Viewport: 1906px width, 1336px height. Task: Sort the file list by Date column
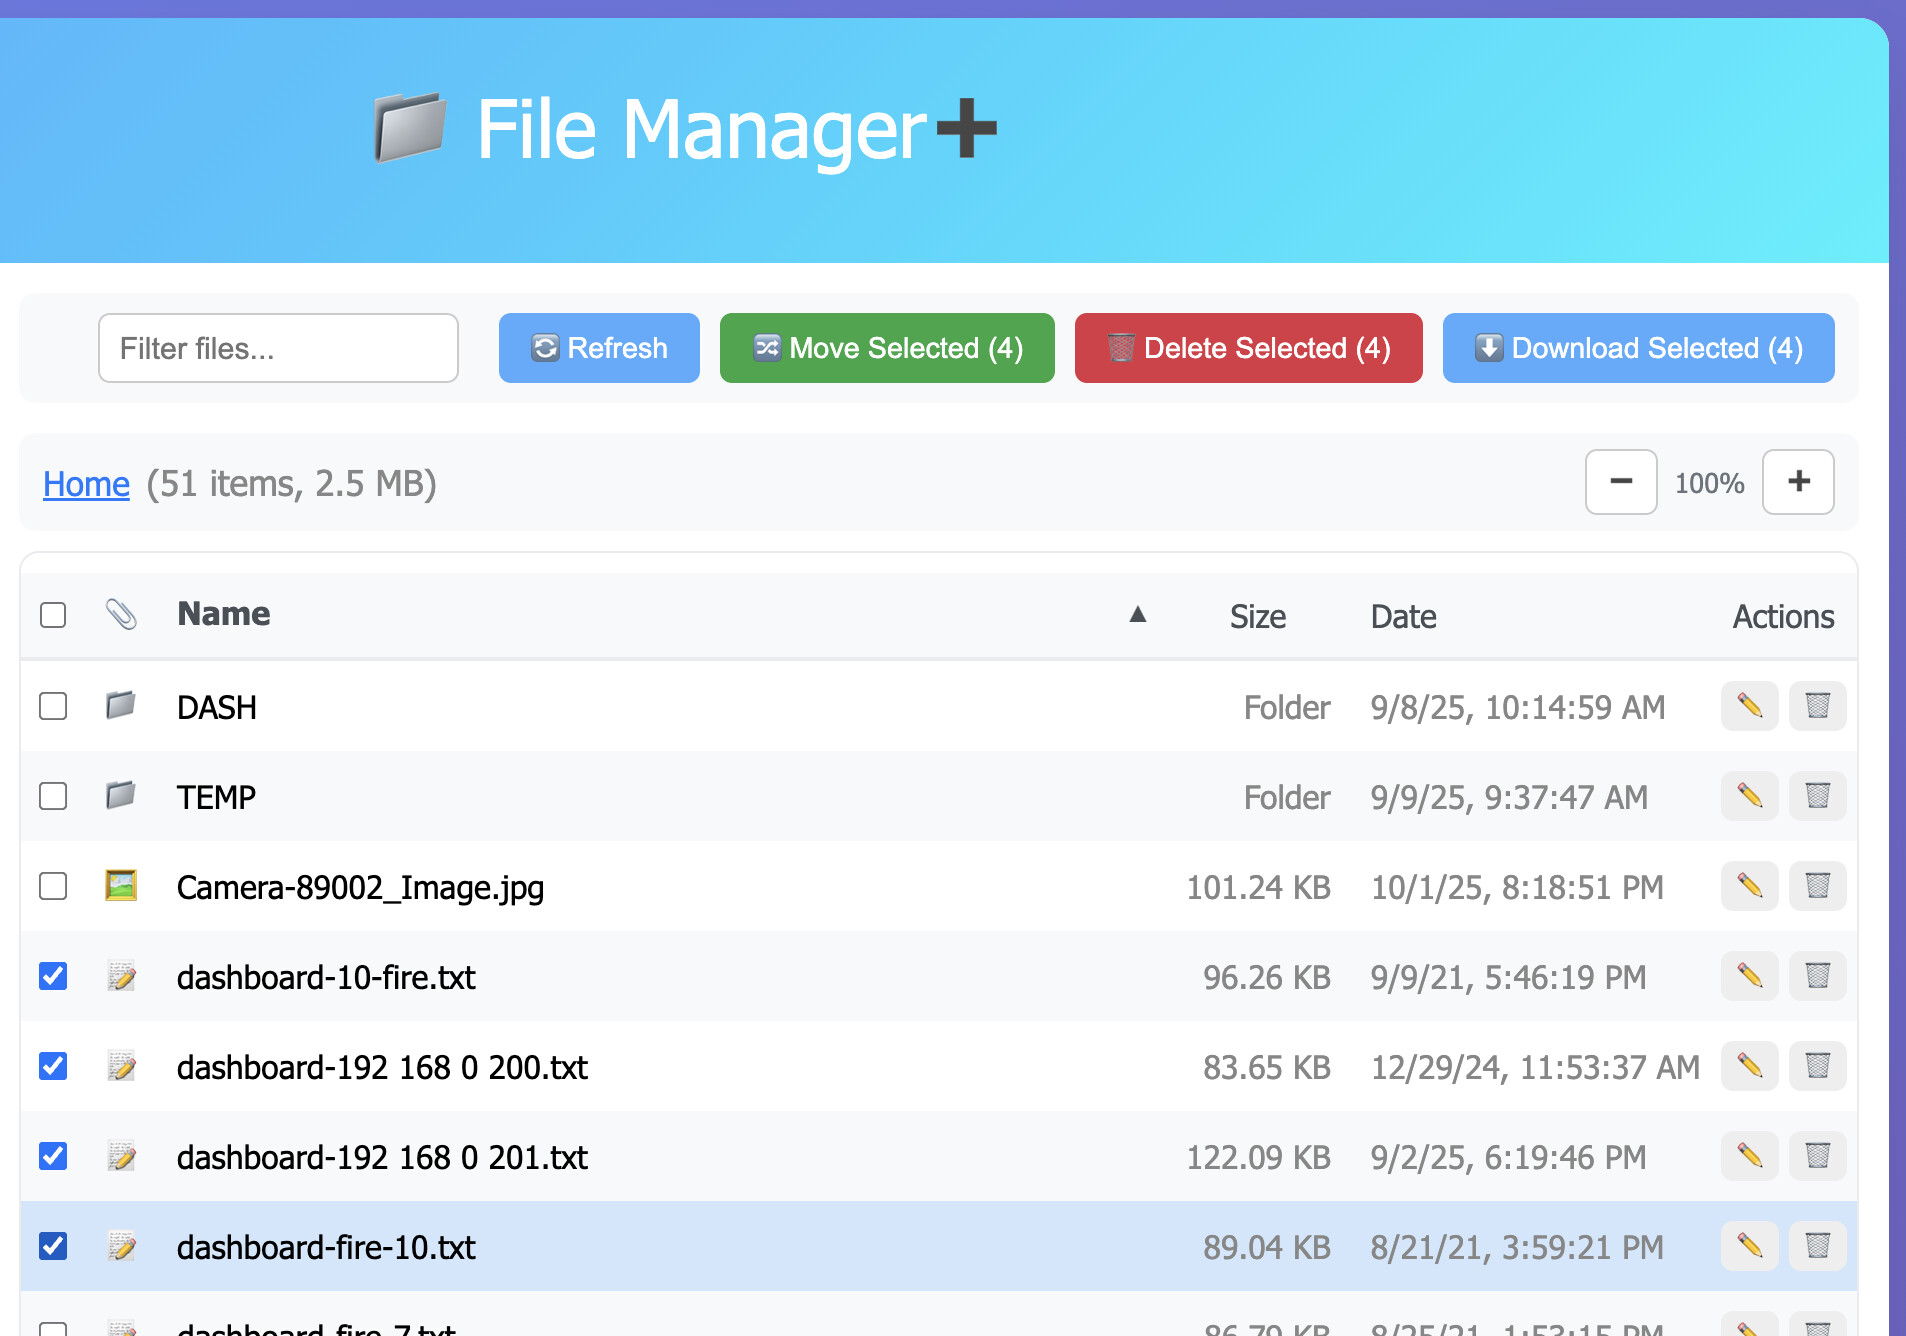click(x=1403, y=616)
